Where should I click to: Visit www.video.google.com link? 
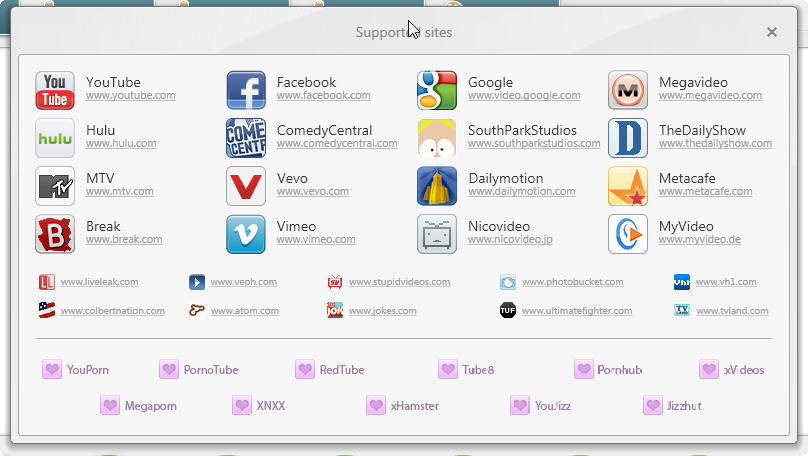(x=524, y=96)
